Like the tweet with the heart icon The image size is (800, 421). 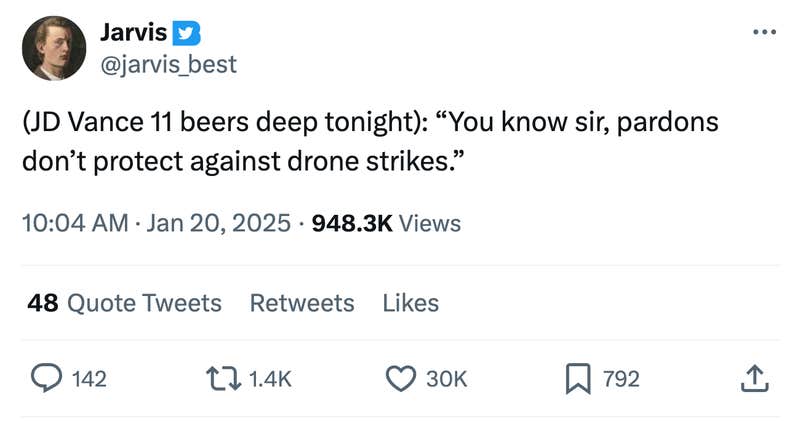coord(400,378)
